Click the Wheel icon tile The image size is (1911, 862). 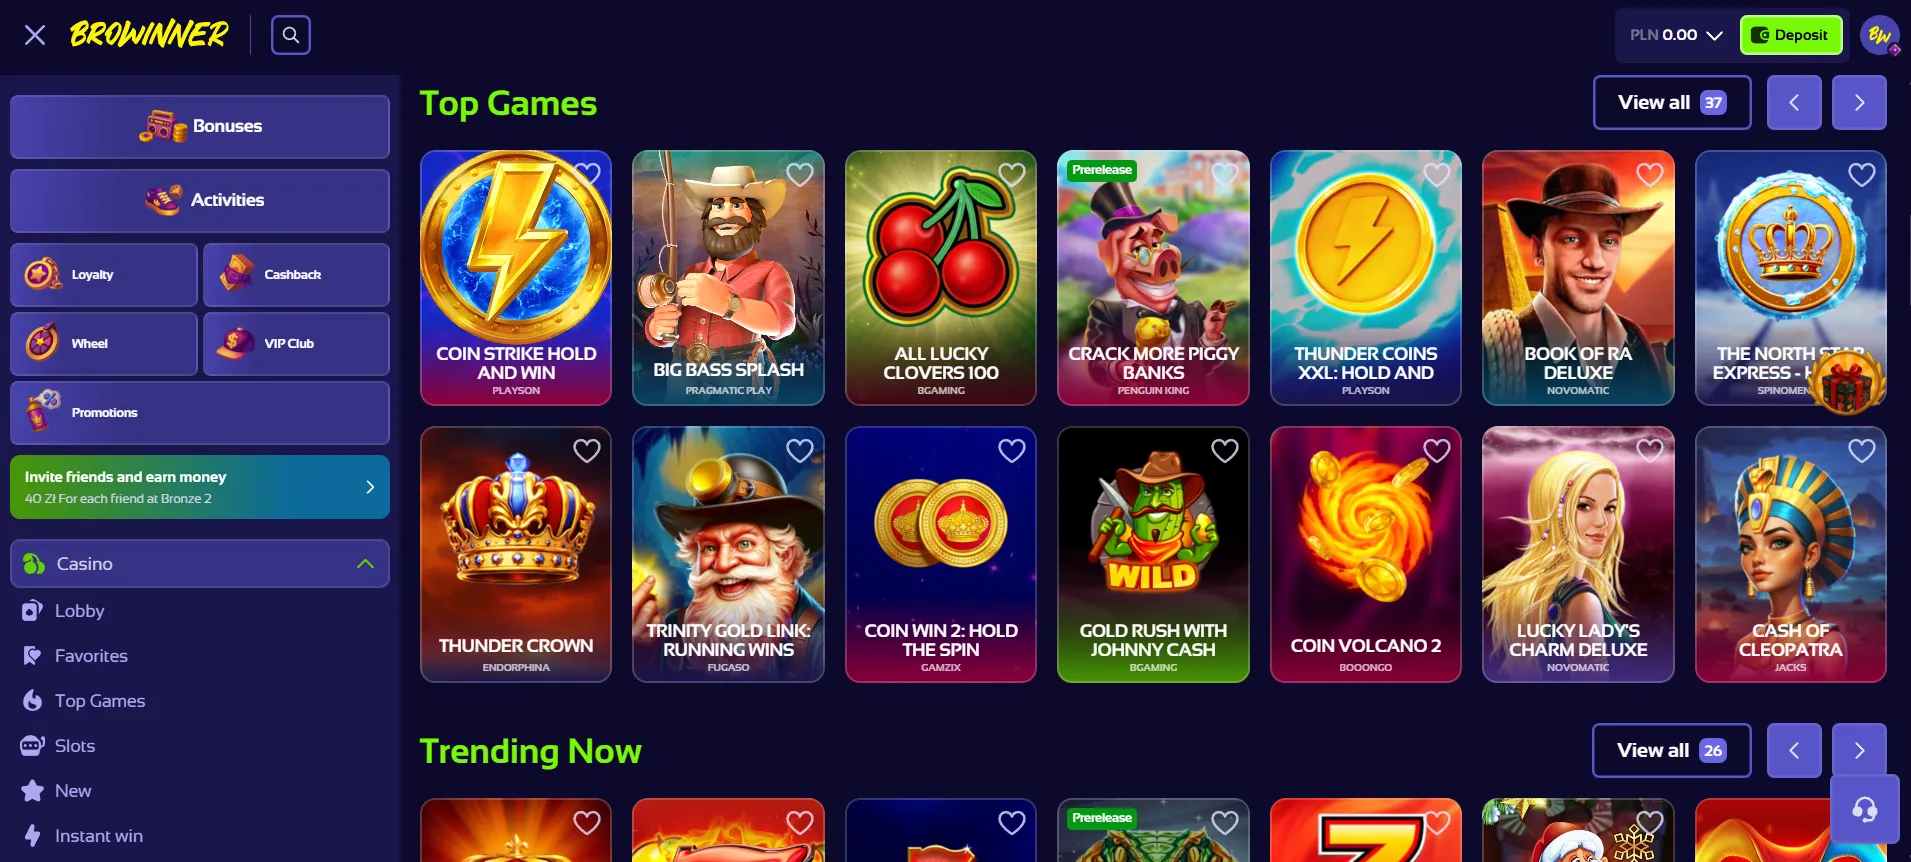pyautogui.click(x=104, y=344)
